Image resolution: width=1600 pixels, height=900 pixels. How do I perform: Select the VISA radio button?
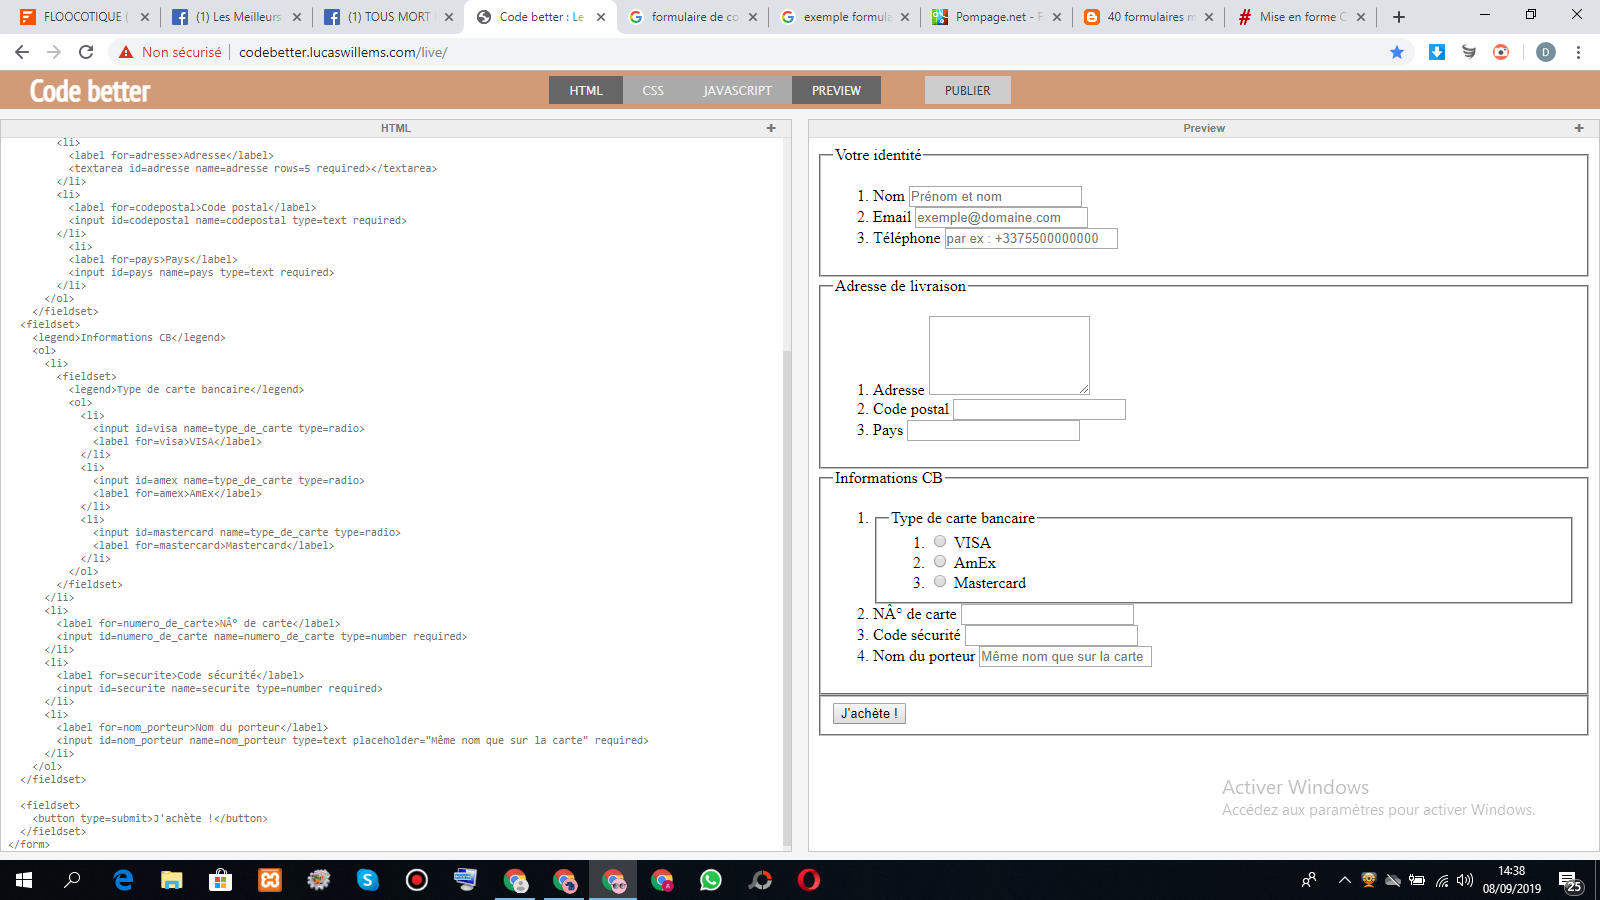click(x=940, y=541)
